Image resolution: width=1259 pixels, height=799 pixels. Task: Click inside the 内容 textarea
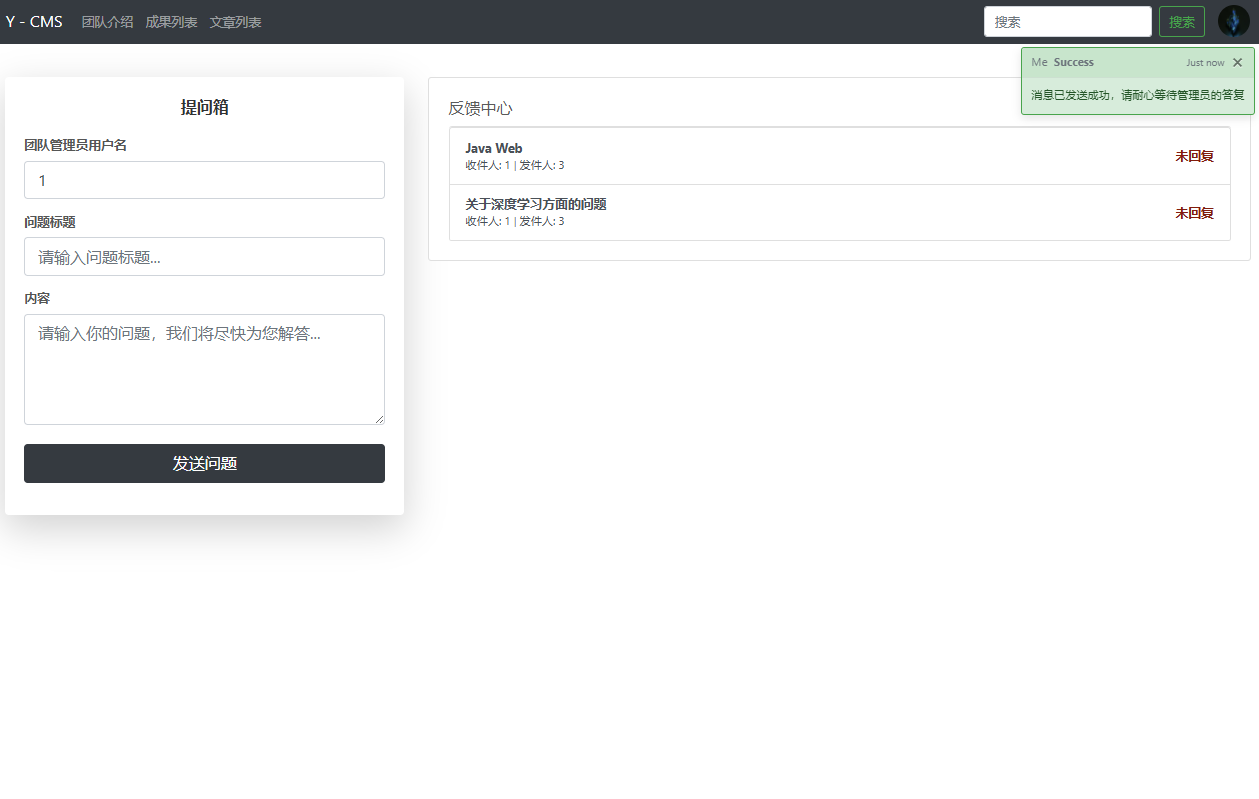coord(204,368)
